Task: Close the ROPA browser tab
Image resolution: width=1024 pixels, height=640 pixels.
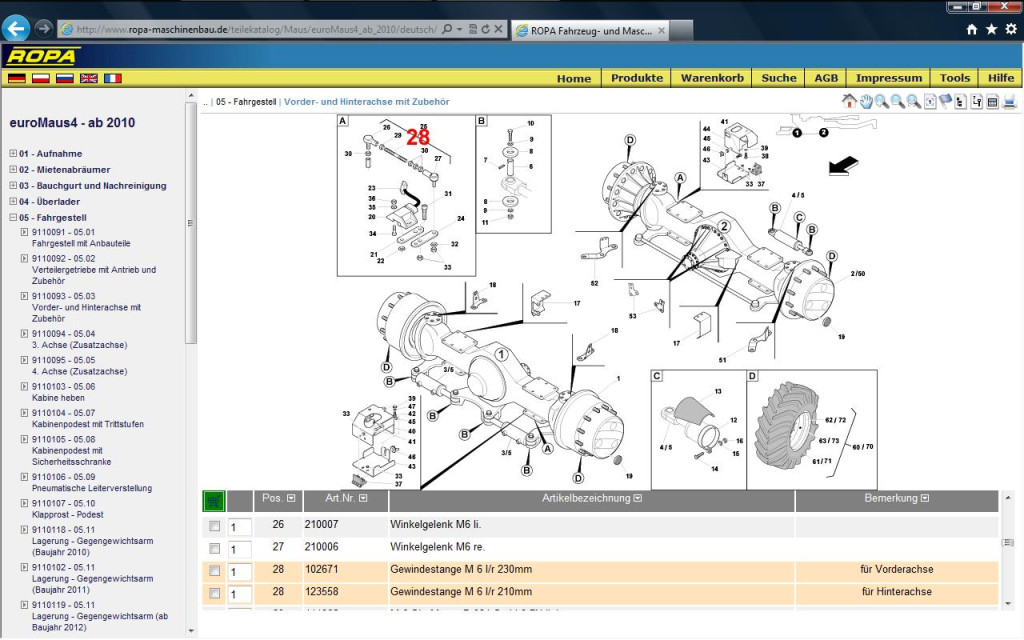Action: 661,31
